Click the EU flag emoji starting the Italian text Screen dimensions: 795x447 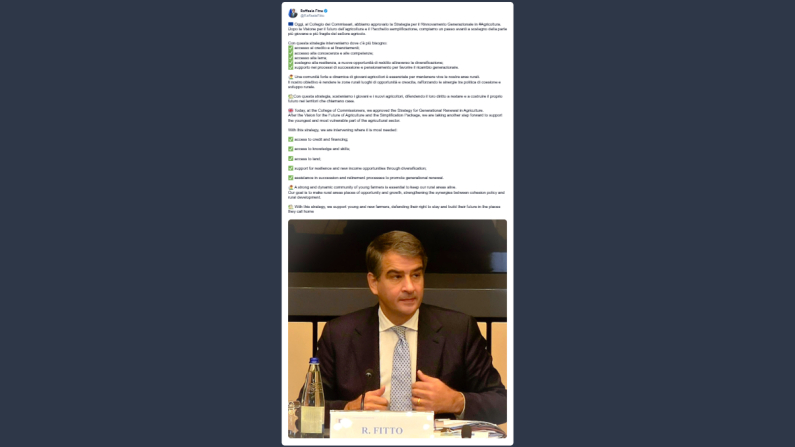(x=291, y=24)
